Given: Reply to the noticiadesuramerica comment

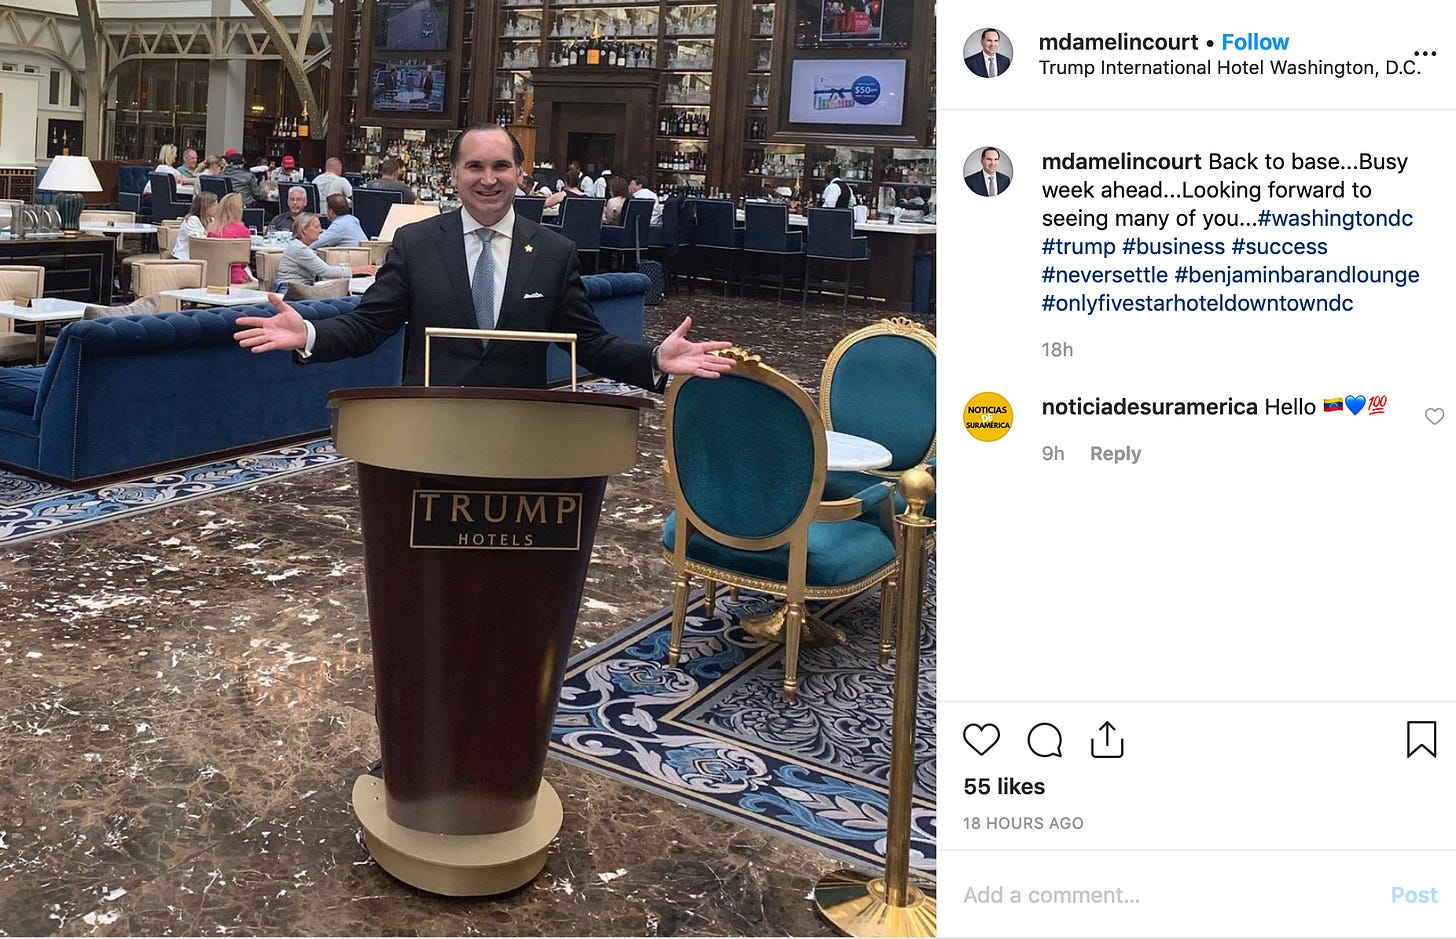Looking at the screenshot, I should 1115,453.
